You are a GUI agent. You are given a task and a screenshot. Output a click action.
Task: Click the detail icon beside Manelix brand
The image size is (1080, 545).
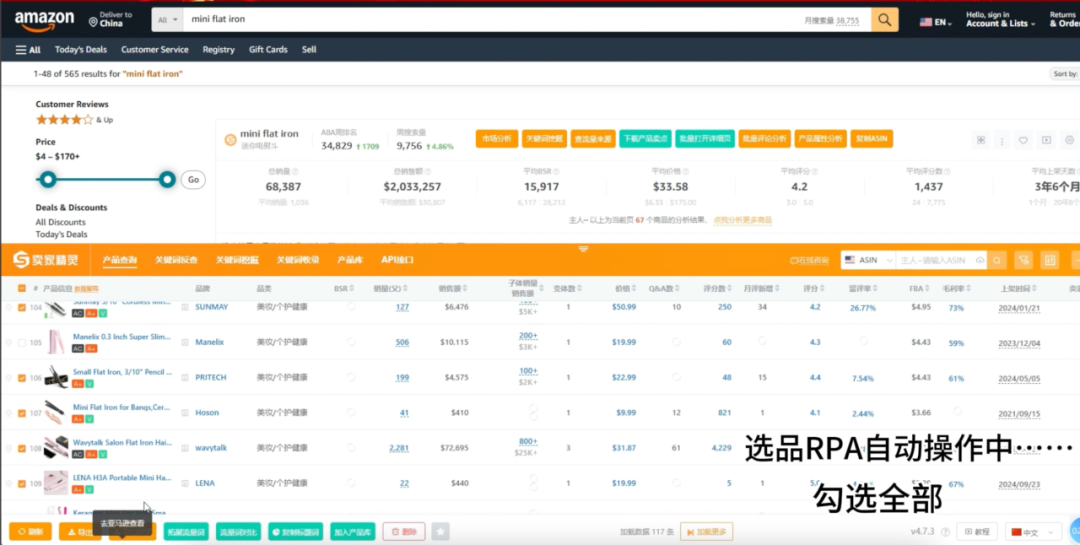185,342
